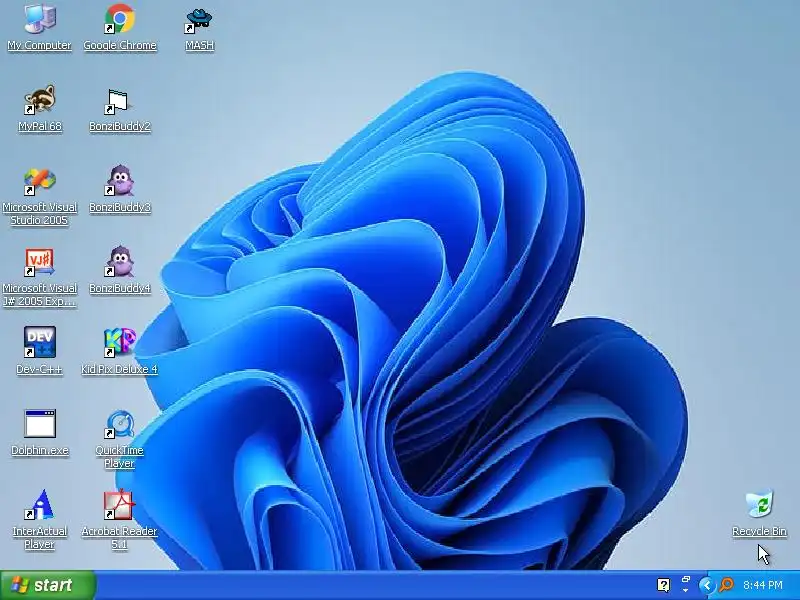Open the Start menu
Screen dimensions: 800x600
pos(47,585)
